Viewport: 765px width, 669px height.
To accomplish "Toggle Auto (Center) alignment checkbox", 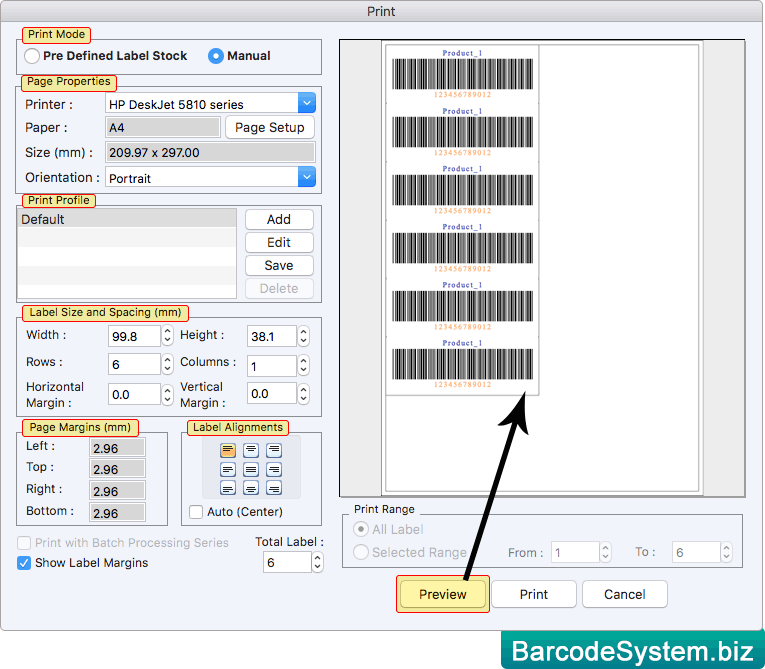I will [196, 512].
